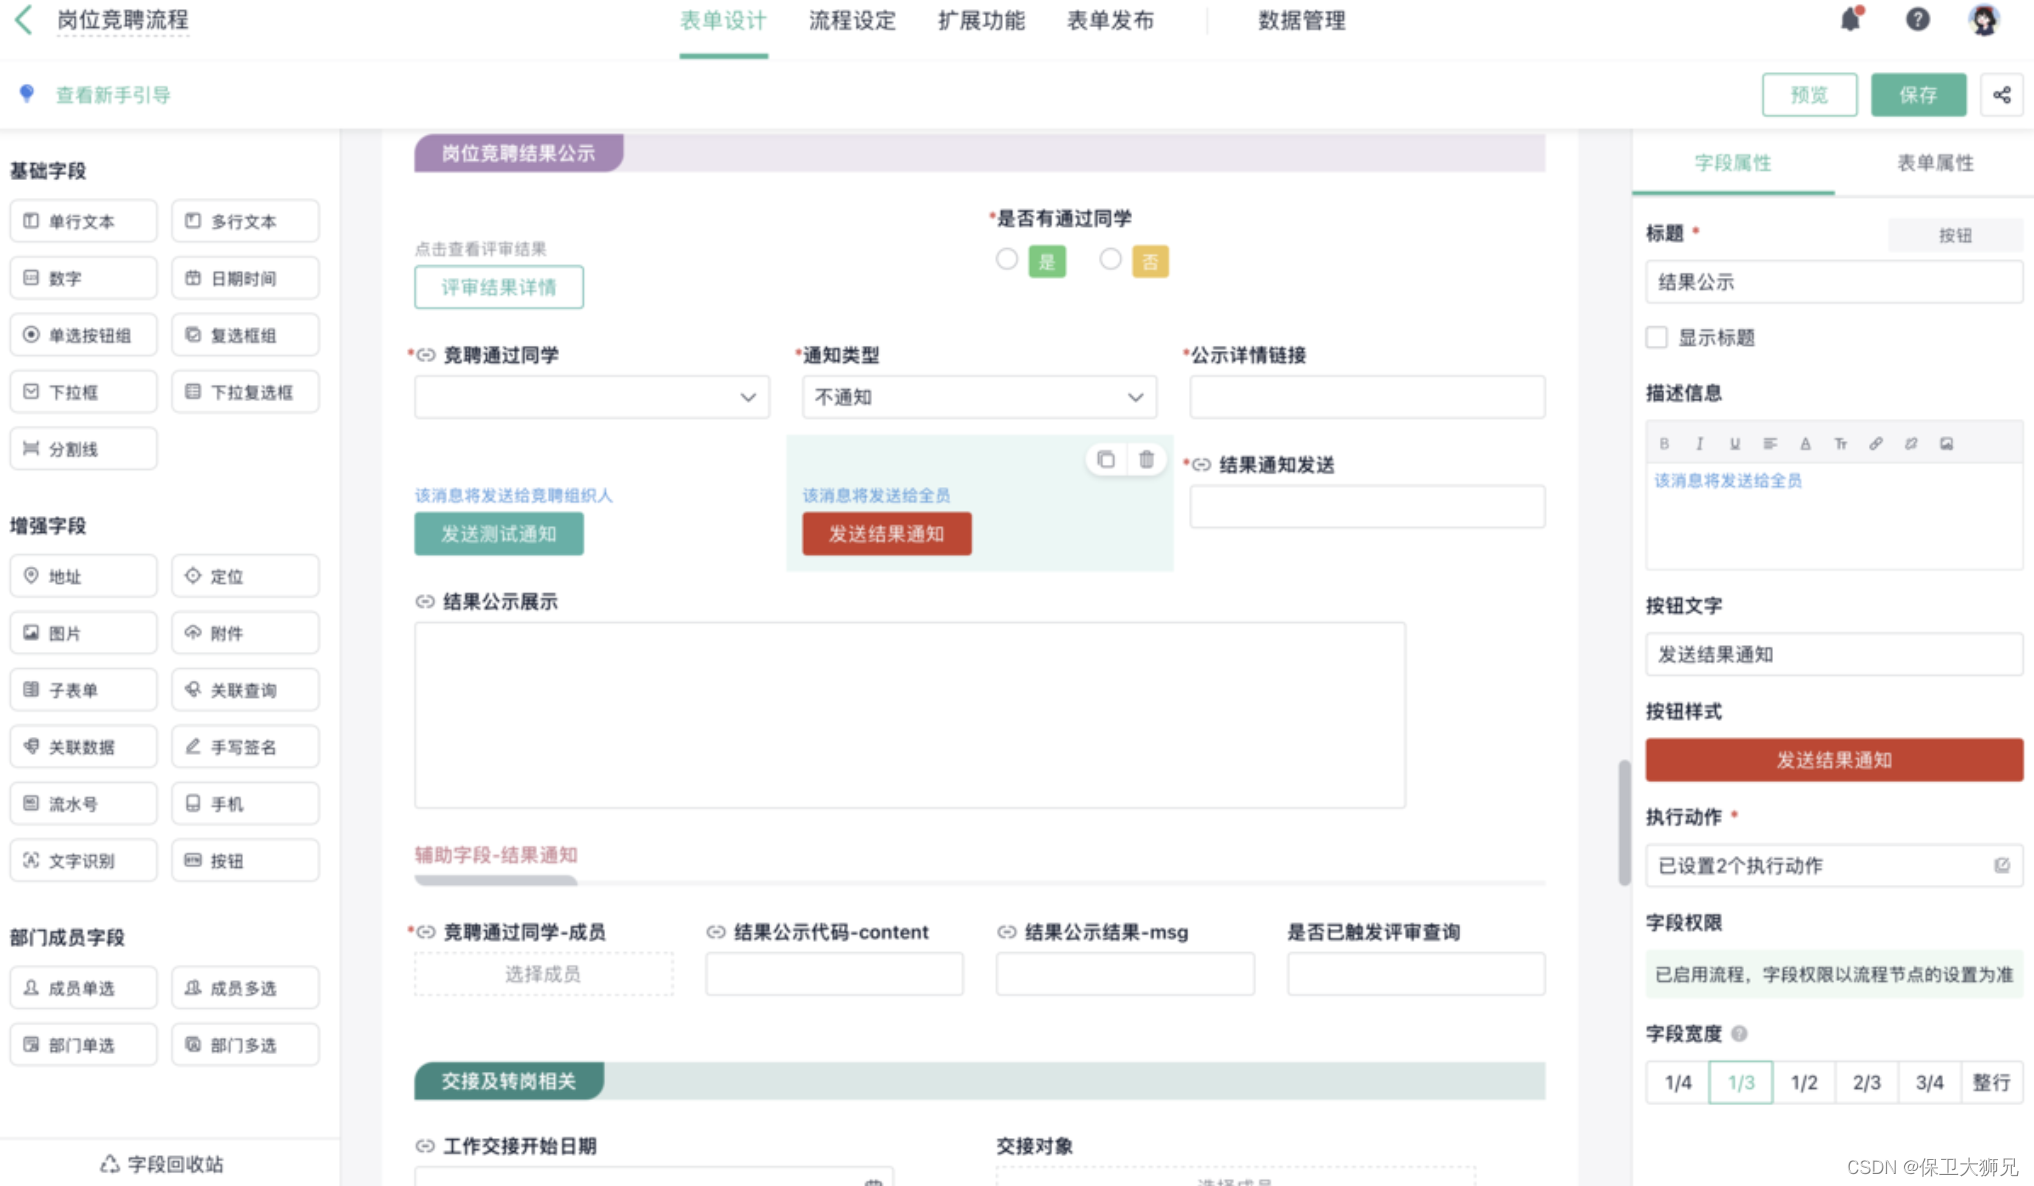This screenshot has width=2034, height=1186.
Task: Click the help question mark icon
Action: tap(1917, 20)
